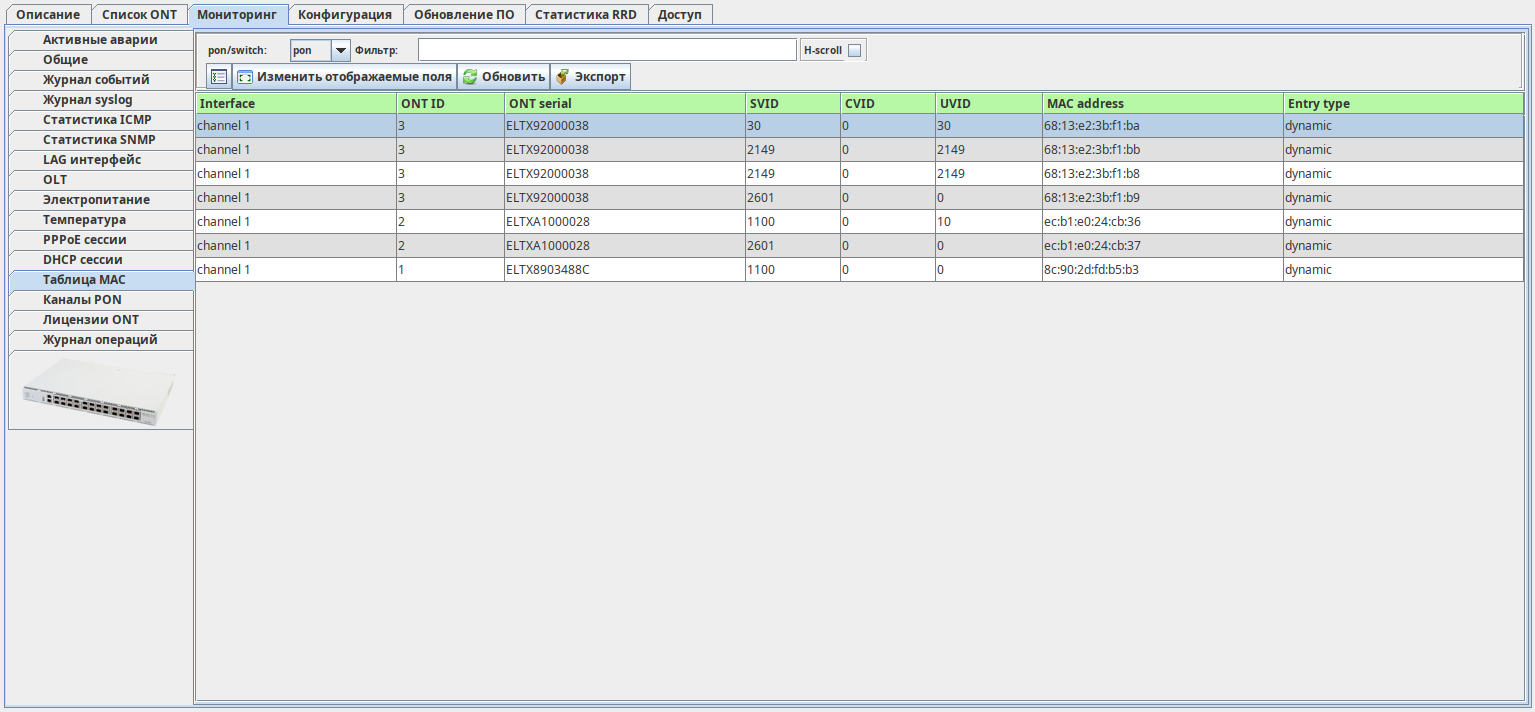The width and height of the screenshot is (1535, 712).
Task: Sort by the ONT serial column header
Action: 624,103
